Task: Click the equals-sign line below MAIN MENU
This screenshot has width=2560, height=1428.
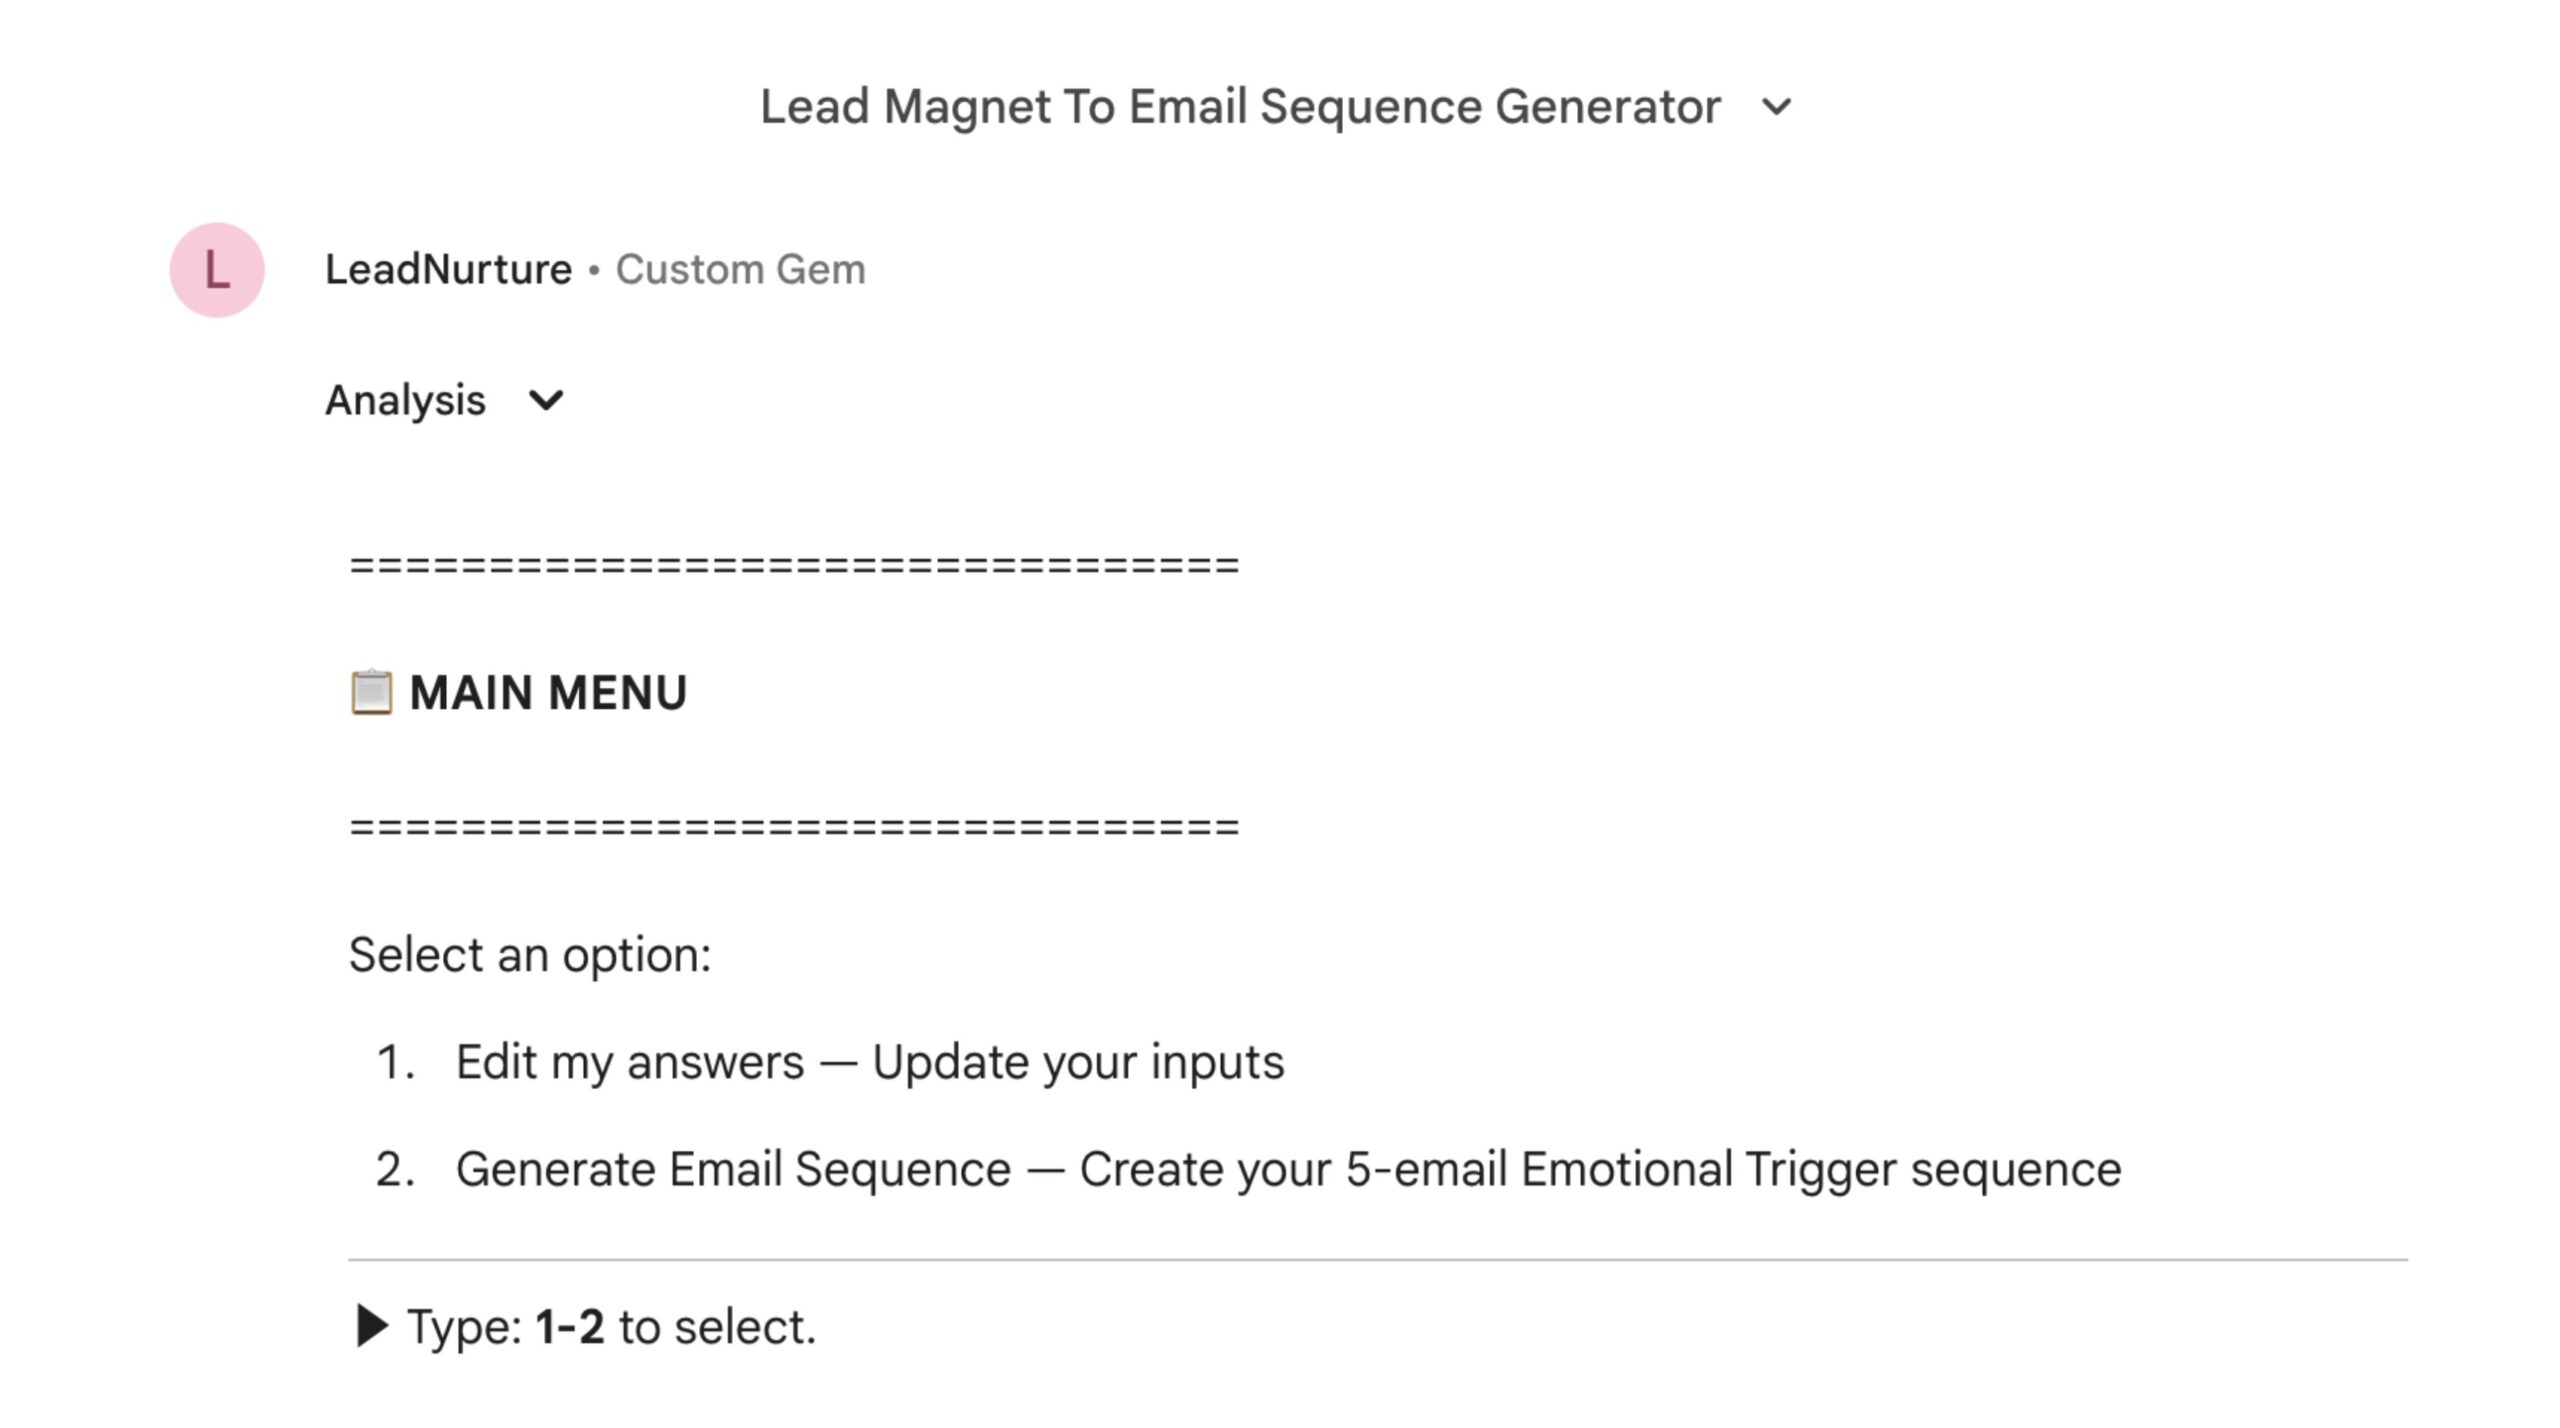Action: 794,828
